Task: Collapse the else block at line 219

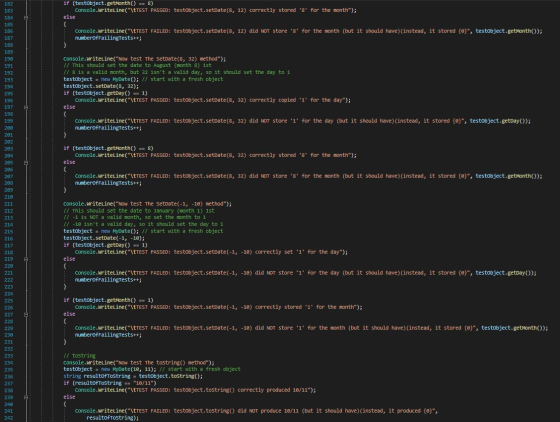Action: click(x=26, y=259)
